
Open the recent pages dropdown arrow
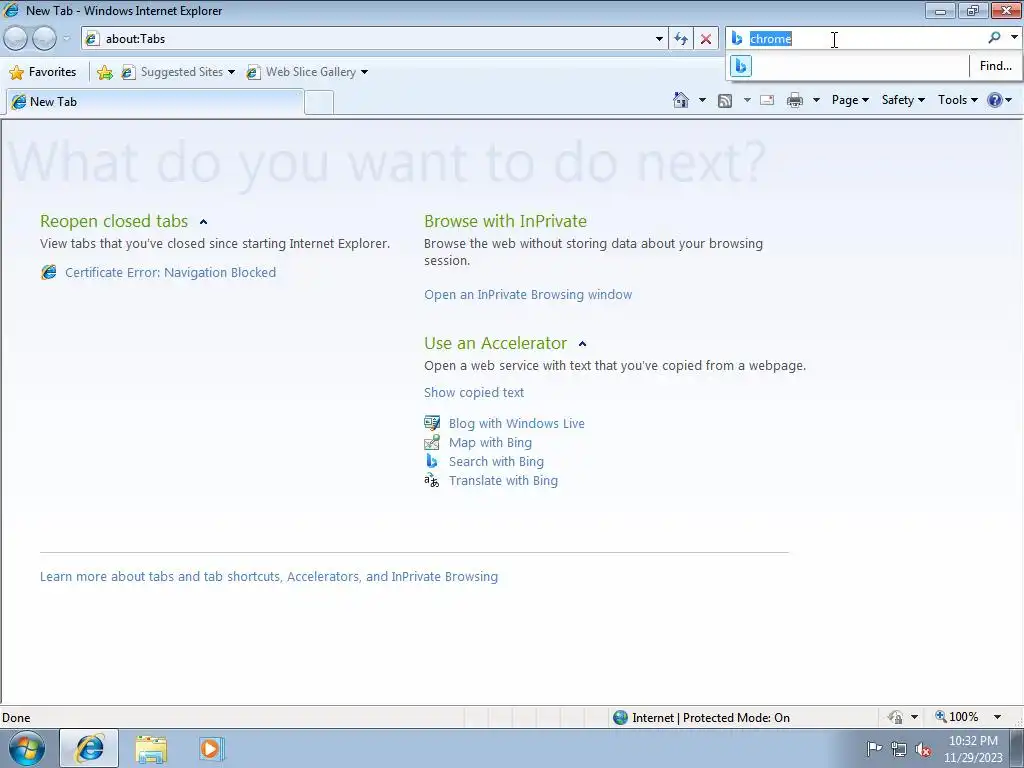click(66, 39)
